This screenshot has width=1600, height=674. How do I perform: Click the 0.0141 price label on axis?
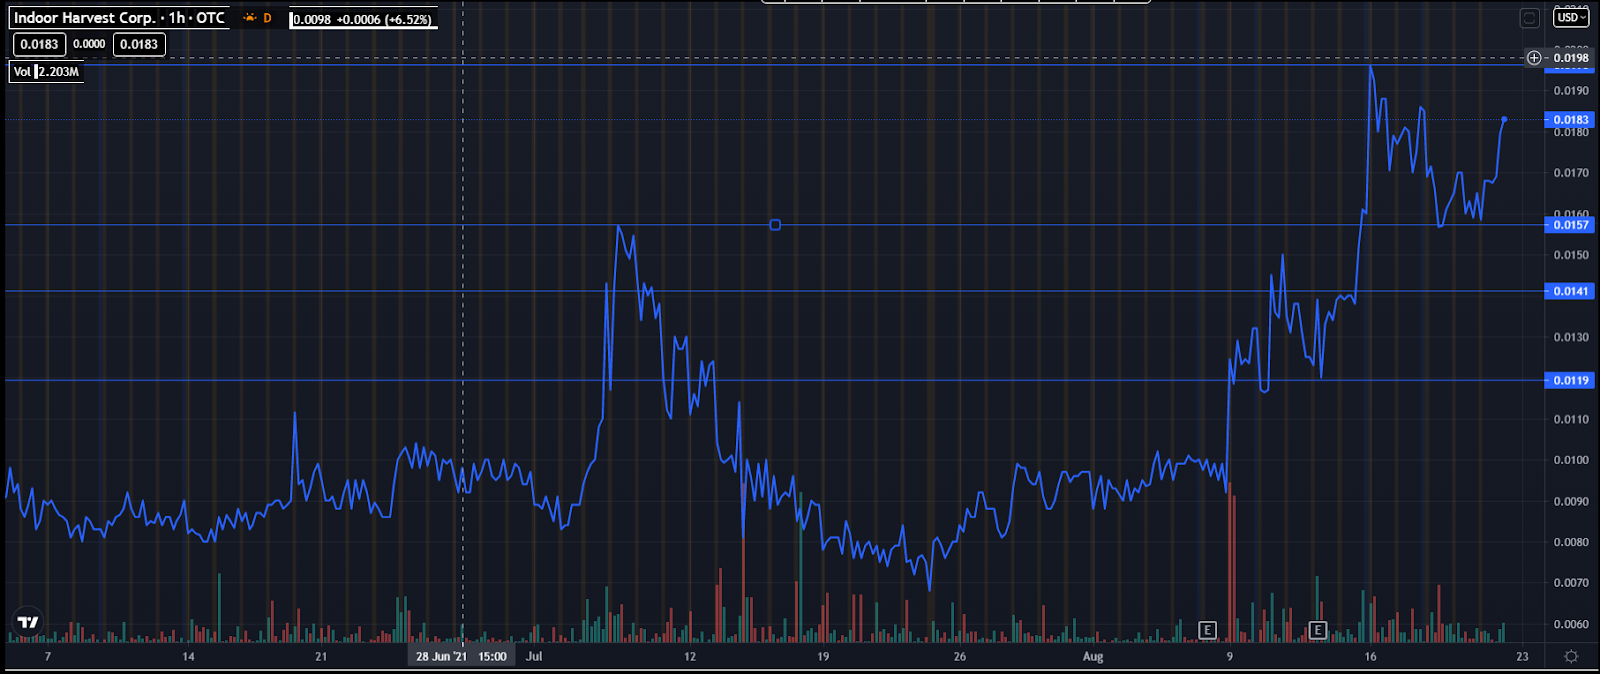[x=1570, y=291]
